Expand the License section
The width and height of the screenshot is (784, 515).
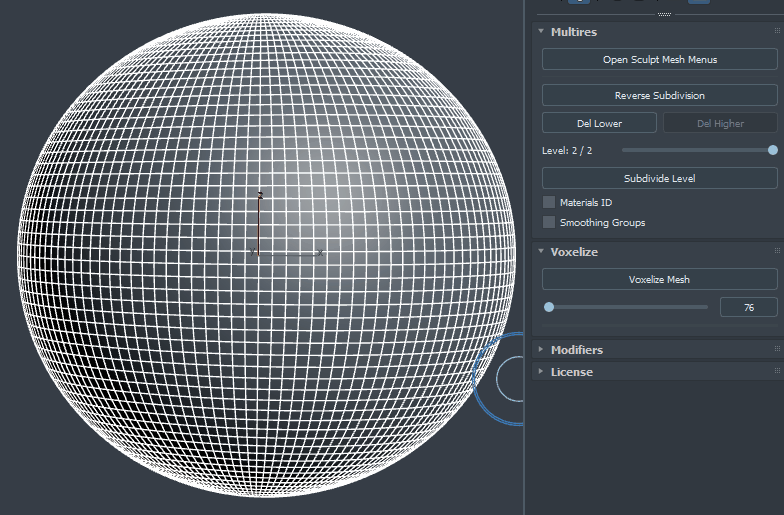tap(541, 372)
